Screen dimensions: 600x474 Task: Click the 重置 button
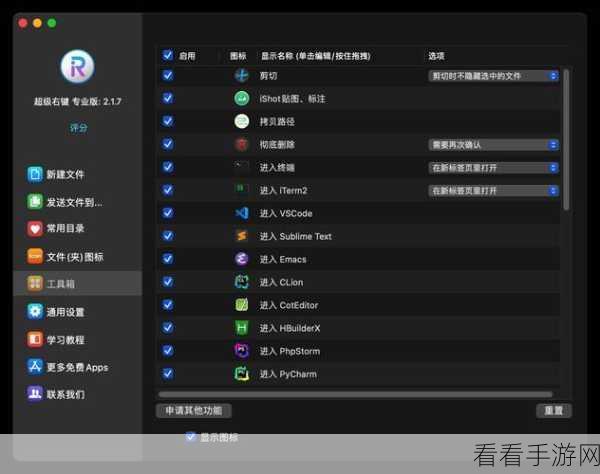[x=553, y=410]
